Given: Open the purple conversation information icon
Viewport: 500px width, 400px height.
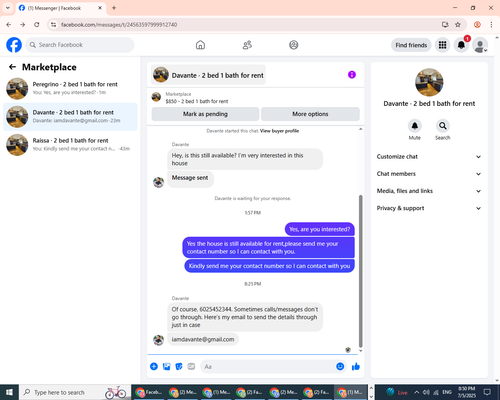Looking at the screenshot, I should tap(352, 75).
